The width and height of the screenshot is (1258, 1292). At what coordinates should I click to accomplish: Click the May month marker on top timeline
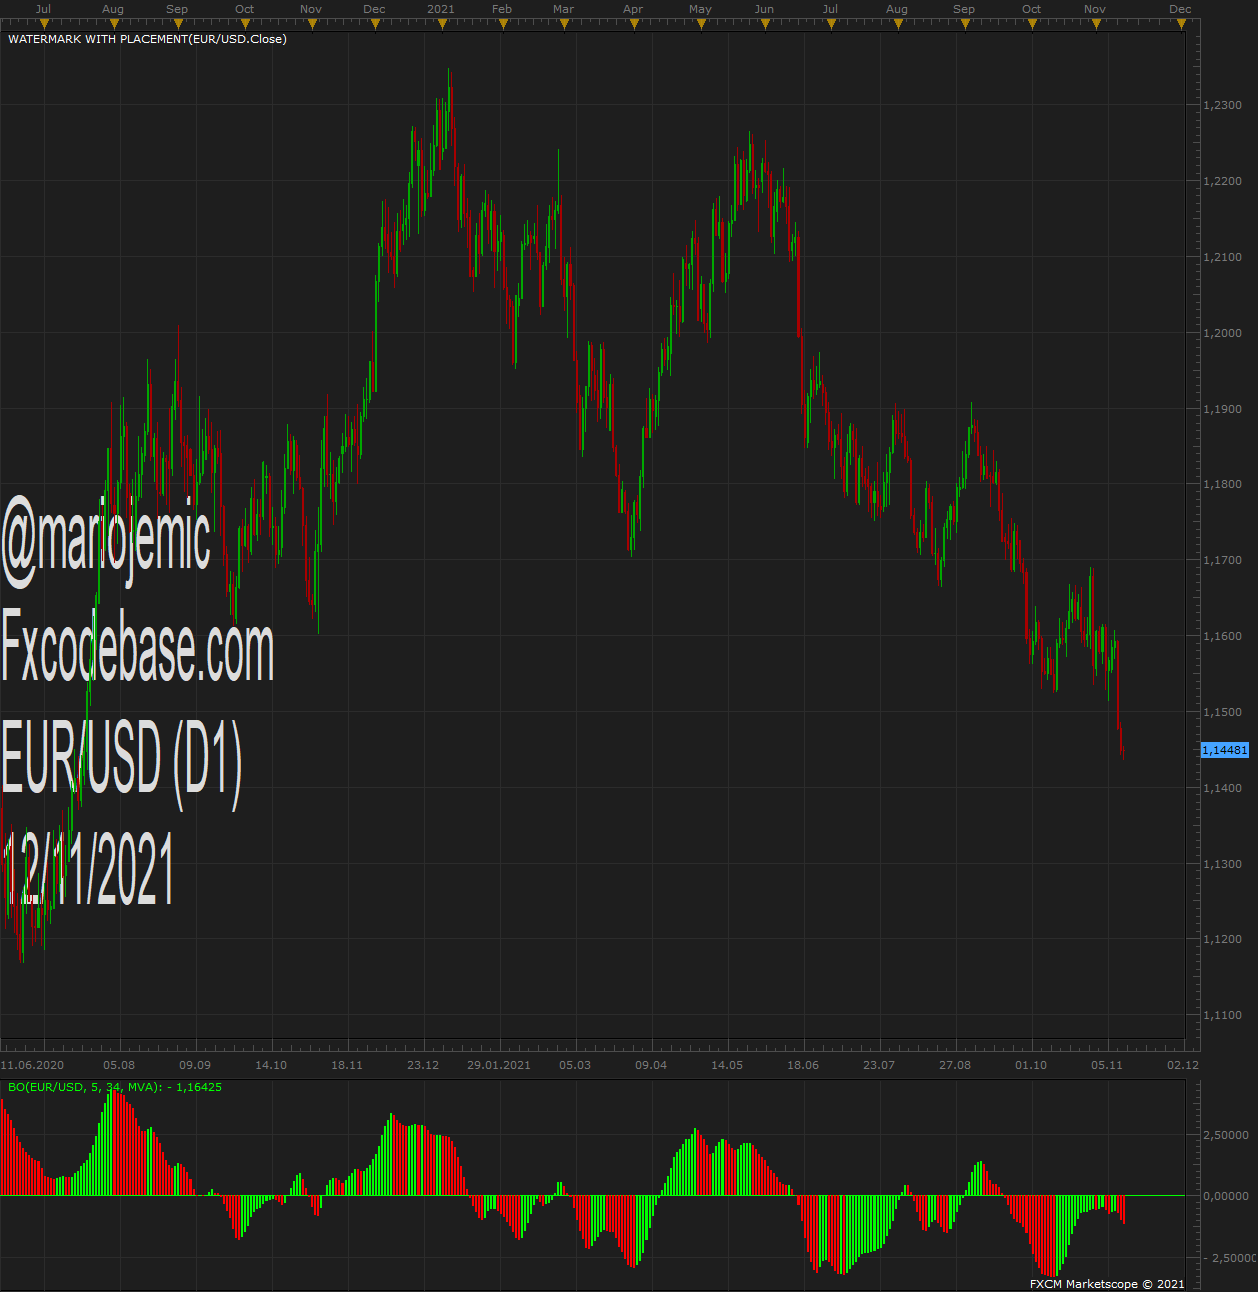(x=700, y=9)
